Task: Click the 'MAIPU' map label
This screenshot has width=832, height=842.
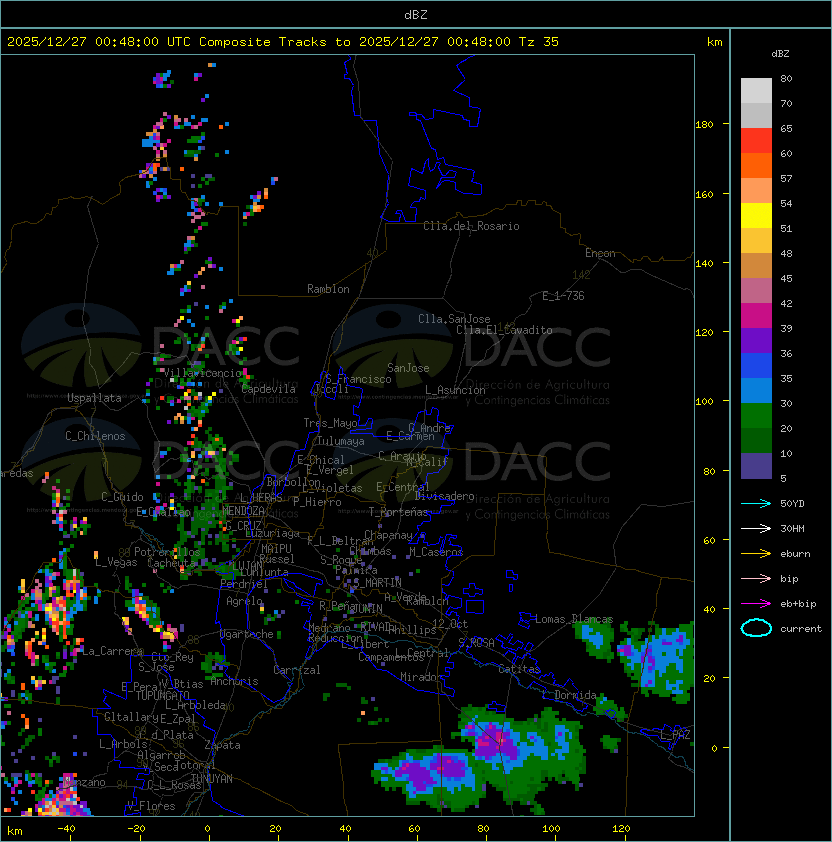Action: 276,549
